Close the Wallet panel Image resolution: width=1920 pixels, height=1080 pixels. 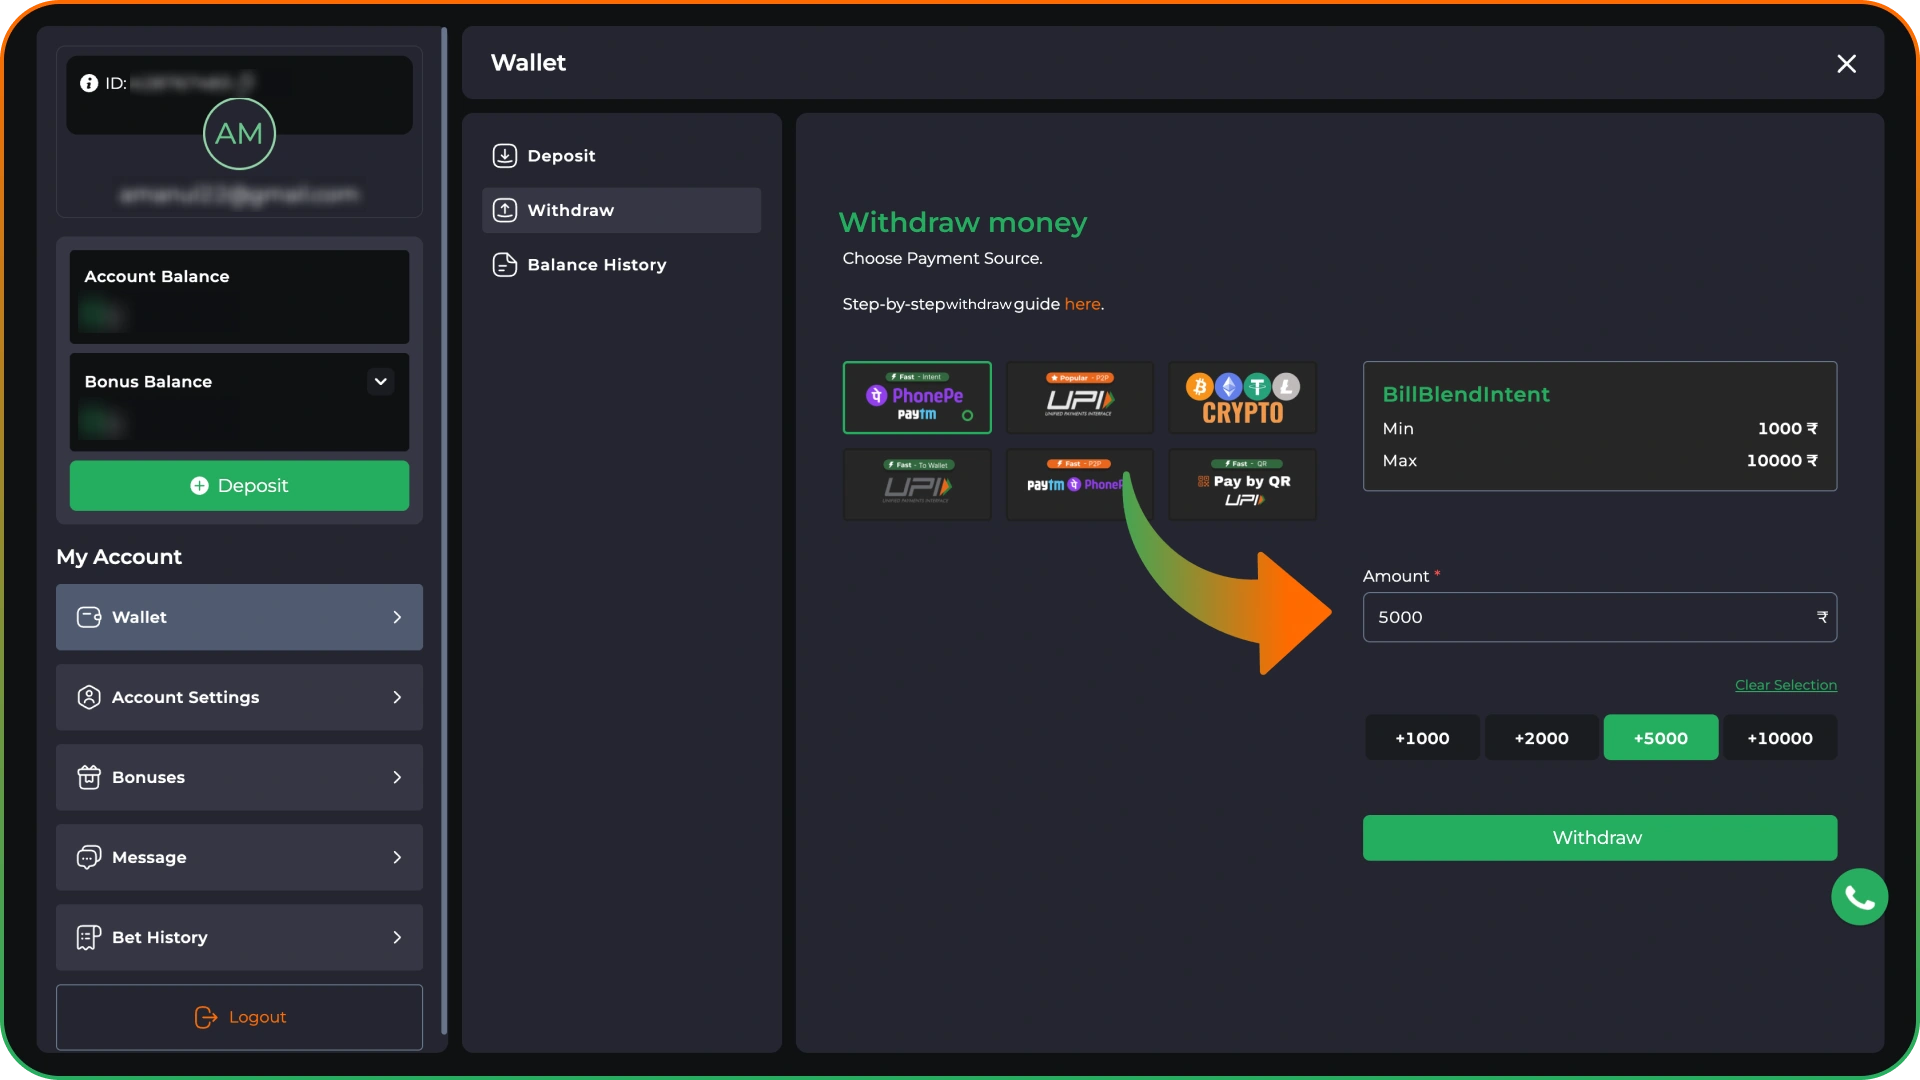1846,64
